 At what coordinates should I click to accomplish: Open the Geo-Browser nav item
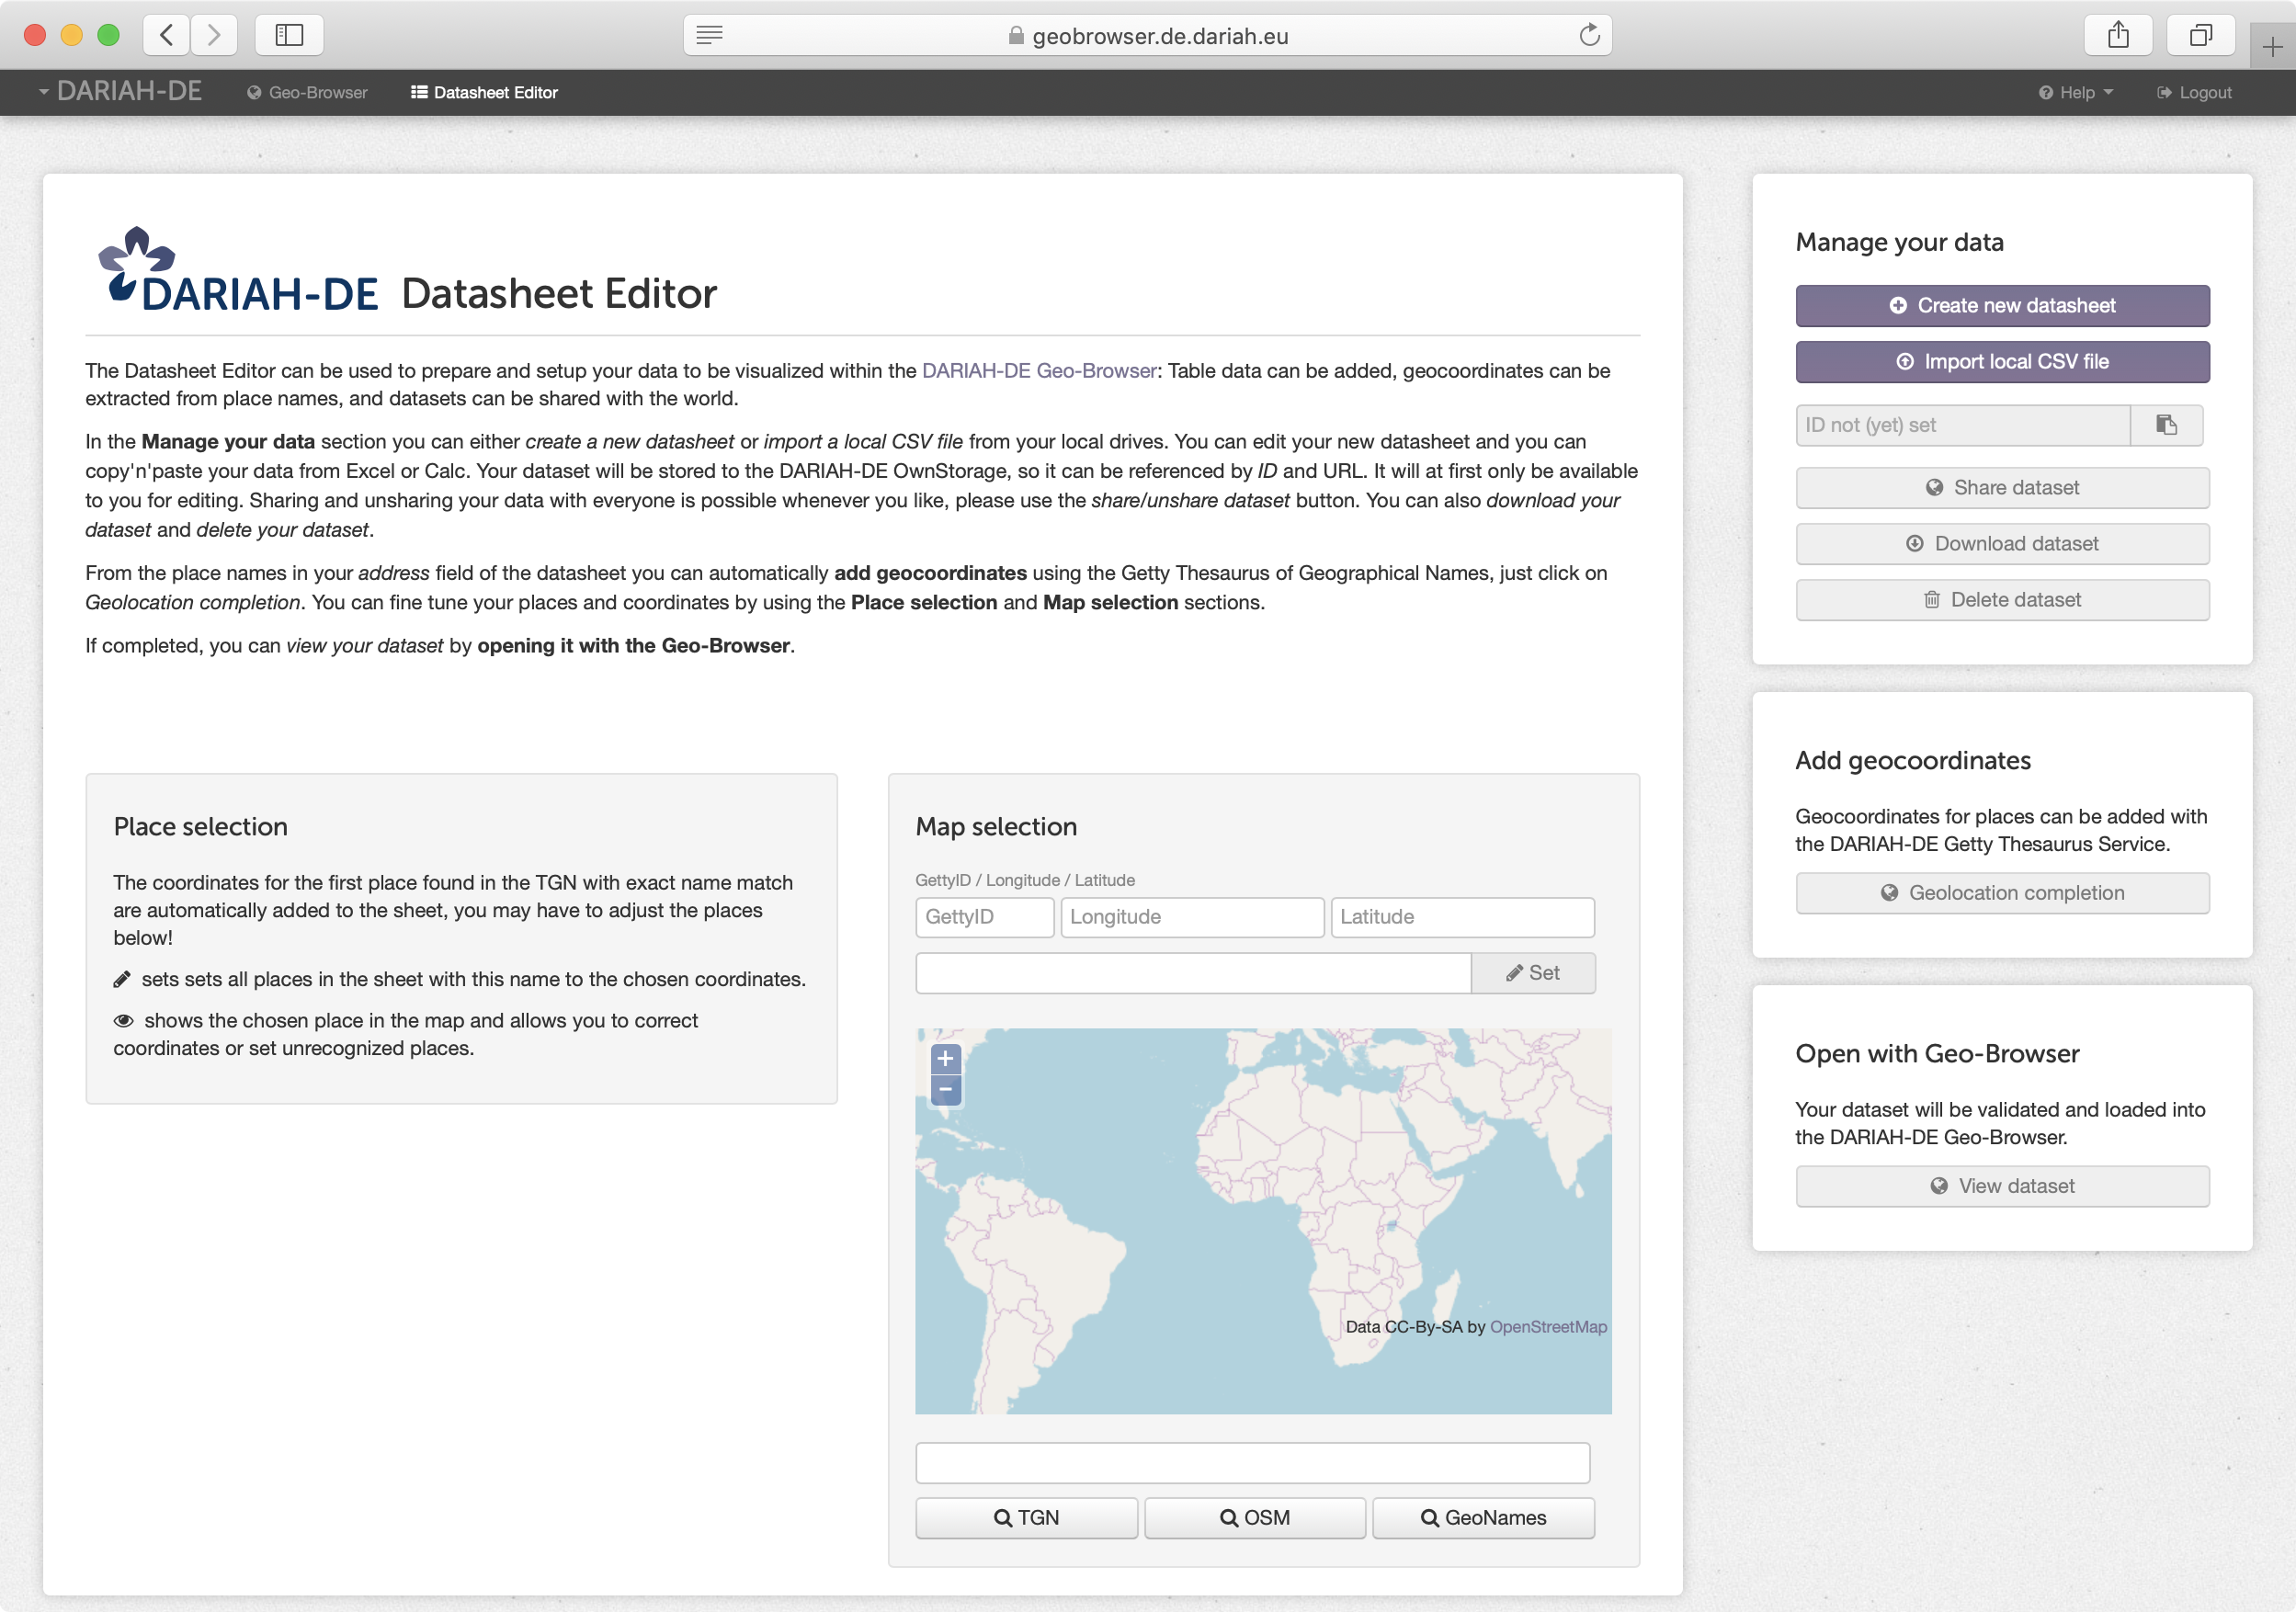308,92
